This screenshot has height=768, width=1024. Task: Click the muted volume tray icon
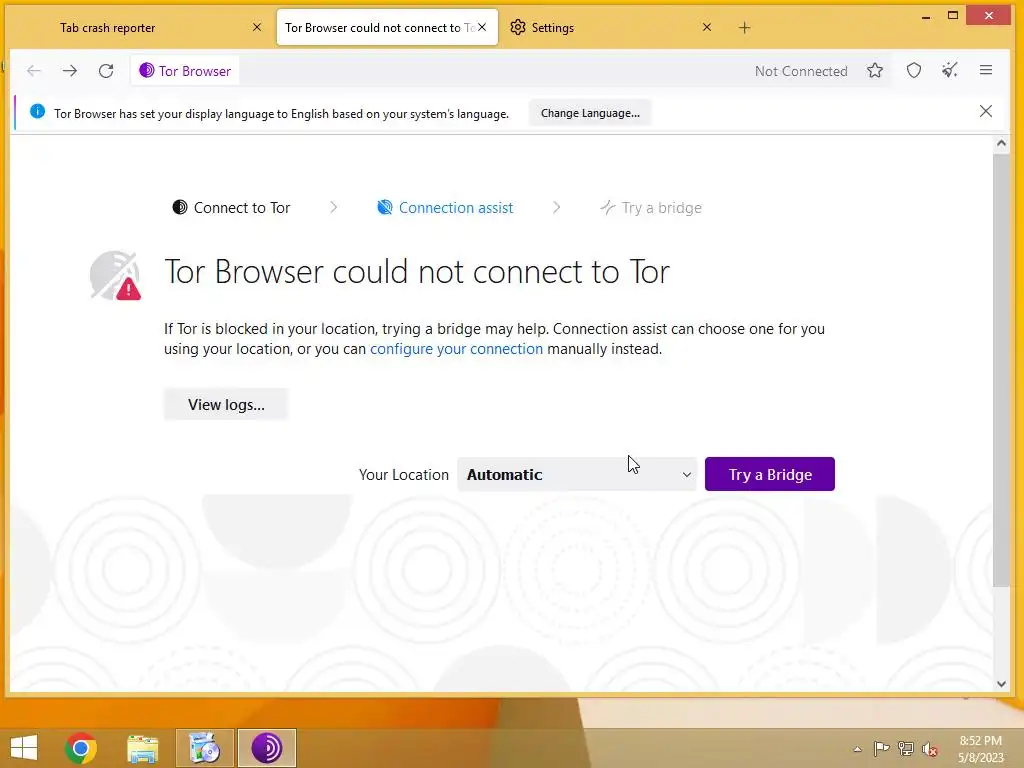(930, 749)
